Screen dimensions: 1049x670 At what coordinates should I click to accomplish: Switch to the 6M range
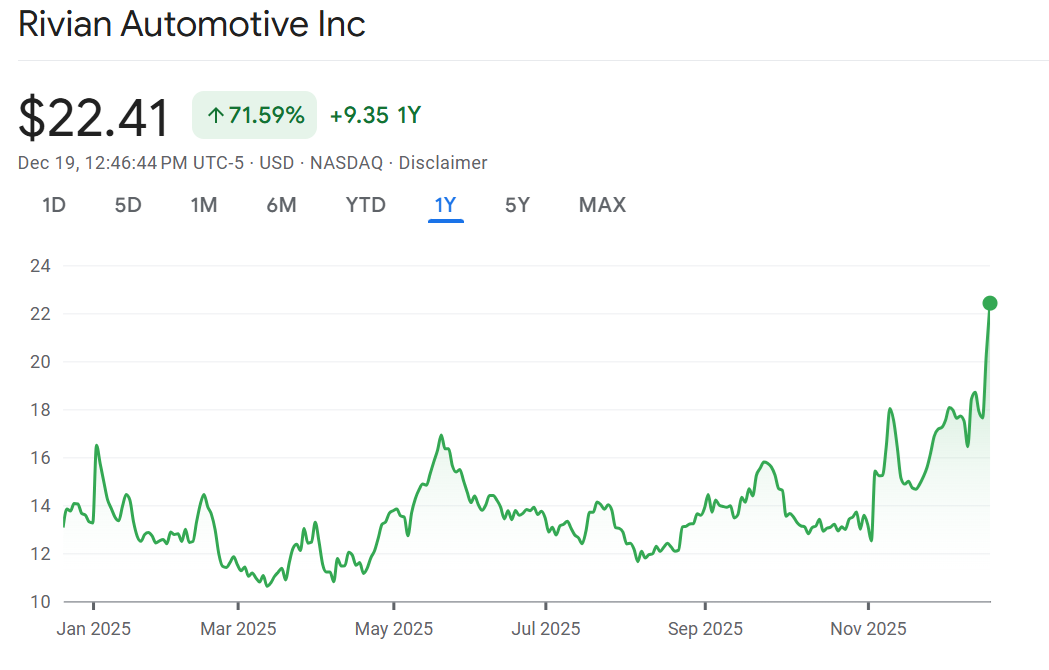(x=282, y=205)
